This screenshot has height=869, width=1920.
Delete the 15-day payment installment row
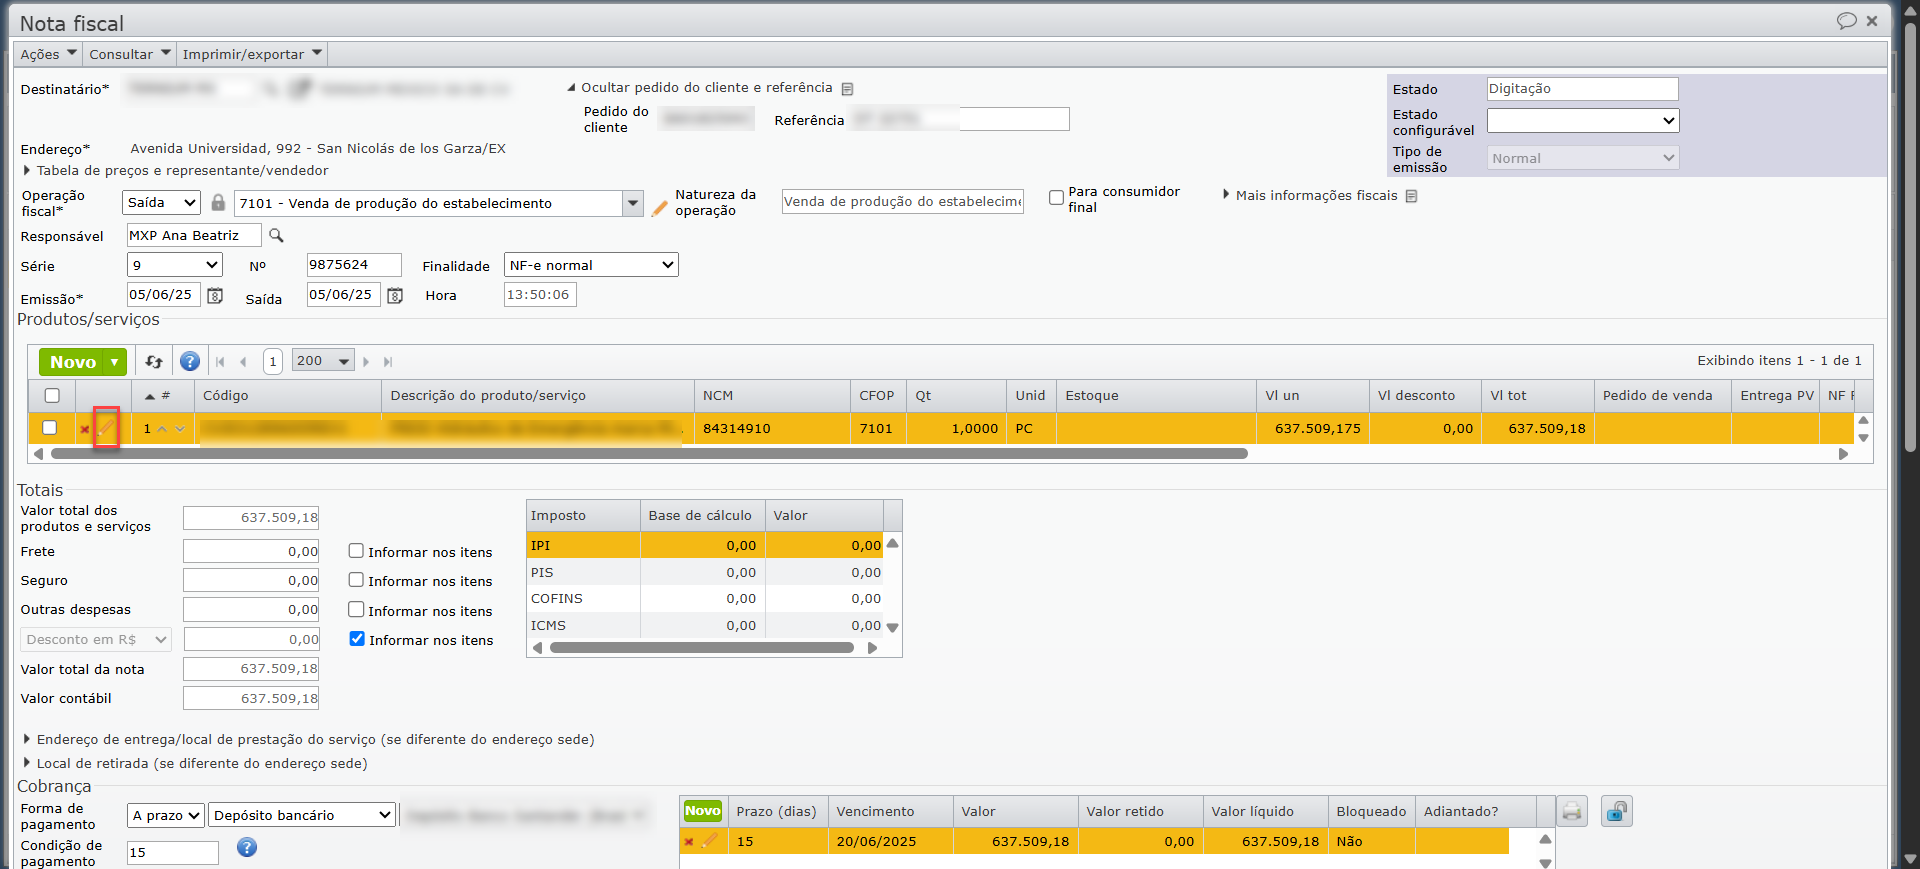pyautogui.click(x=689, y=842)
